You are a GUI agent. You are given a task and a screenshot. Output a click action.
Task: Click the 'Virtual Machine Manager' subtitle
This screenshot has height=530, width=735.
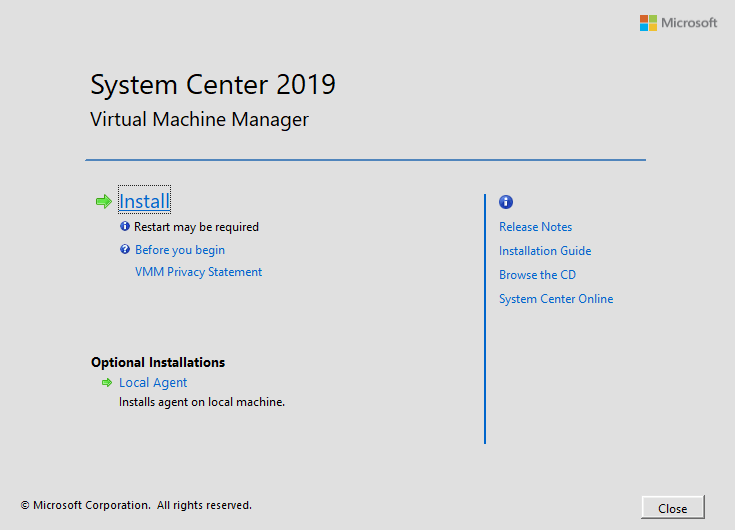200,119
